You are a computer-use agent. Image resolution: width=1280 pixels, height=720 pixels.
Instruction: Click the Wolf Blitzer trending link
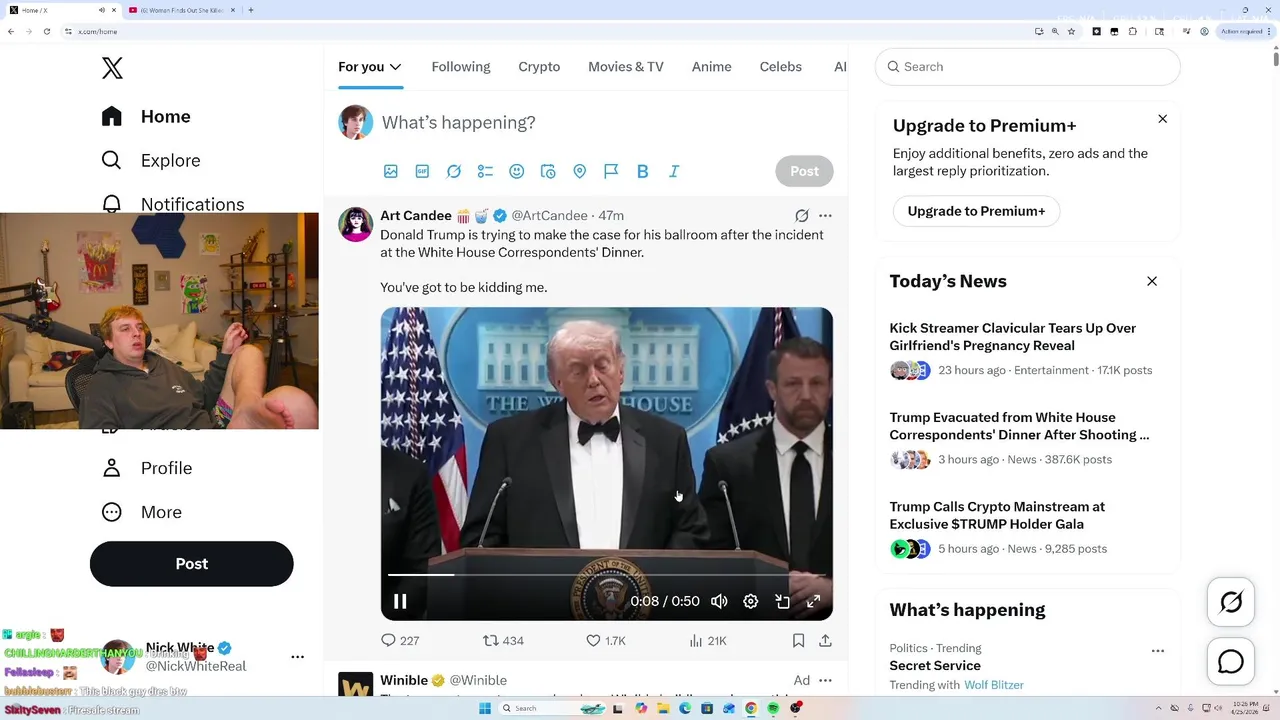click(x=993, y=685)
